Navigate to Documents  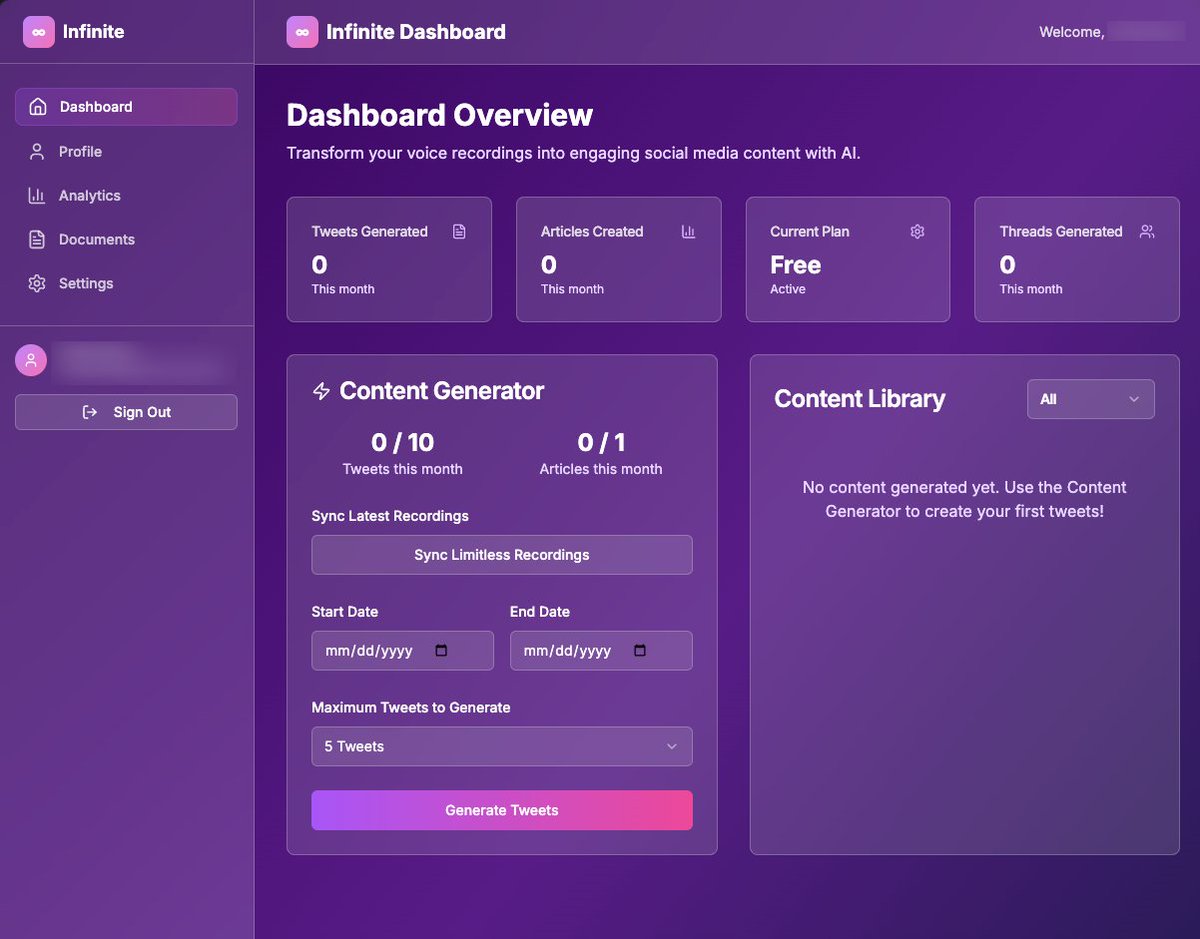[126, 239]
